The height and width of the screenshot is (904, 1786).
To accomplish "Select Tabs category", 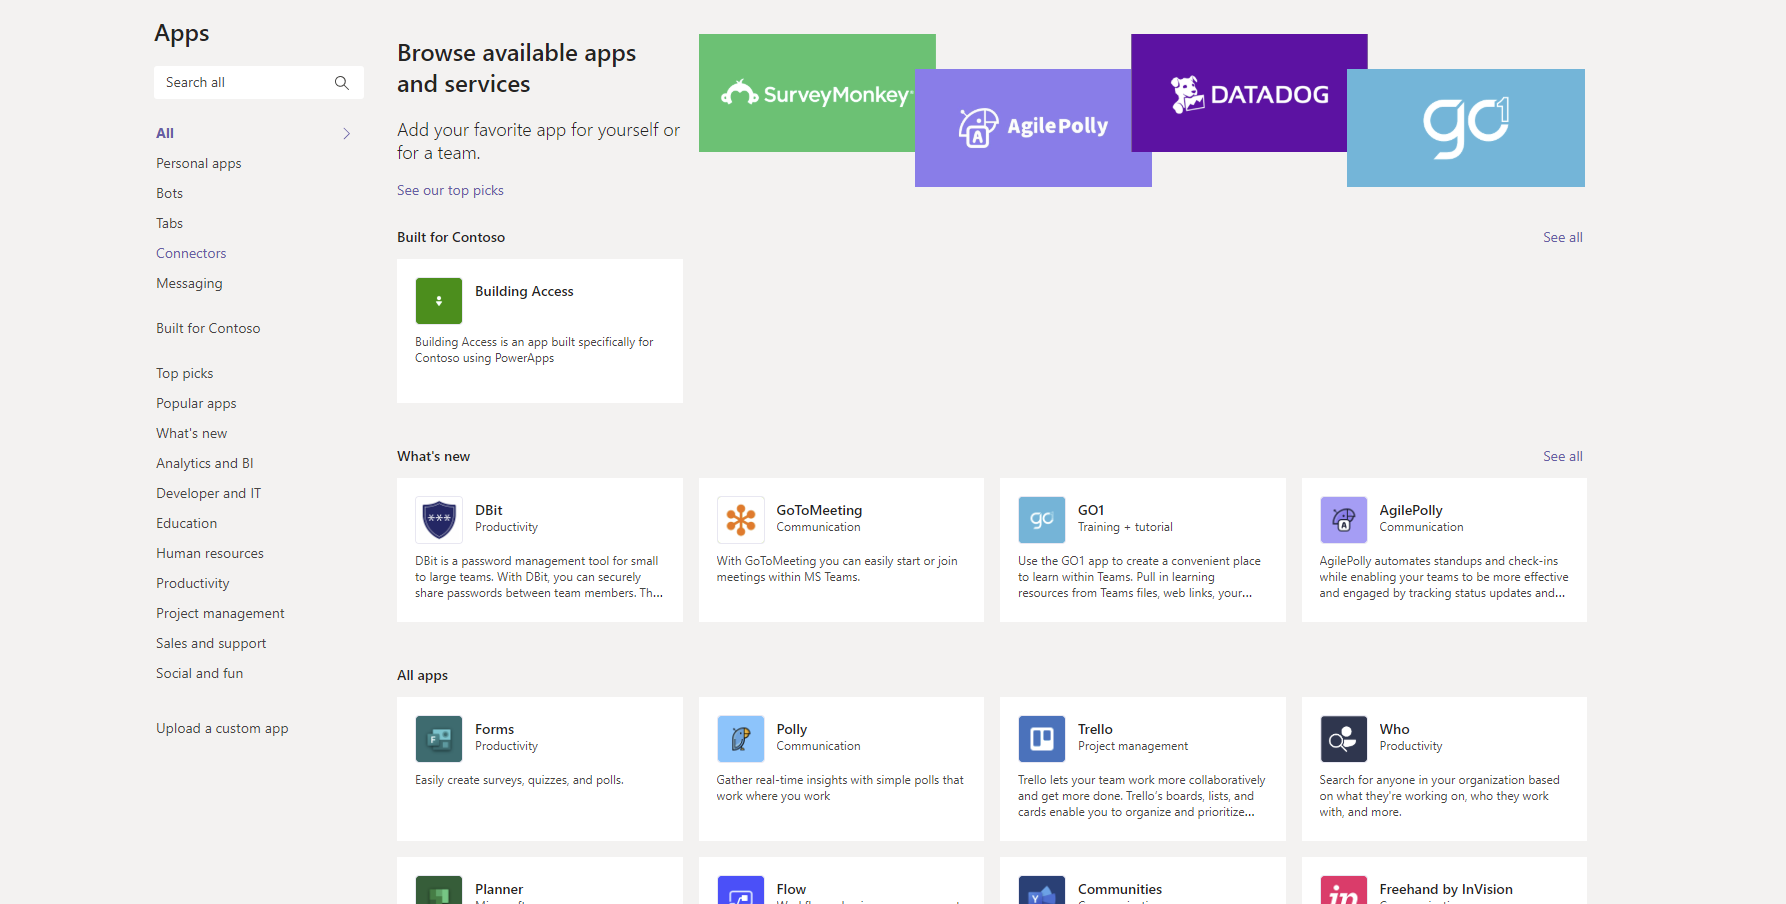I will (170, 223).
